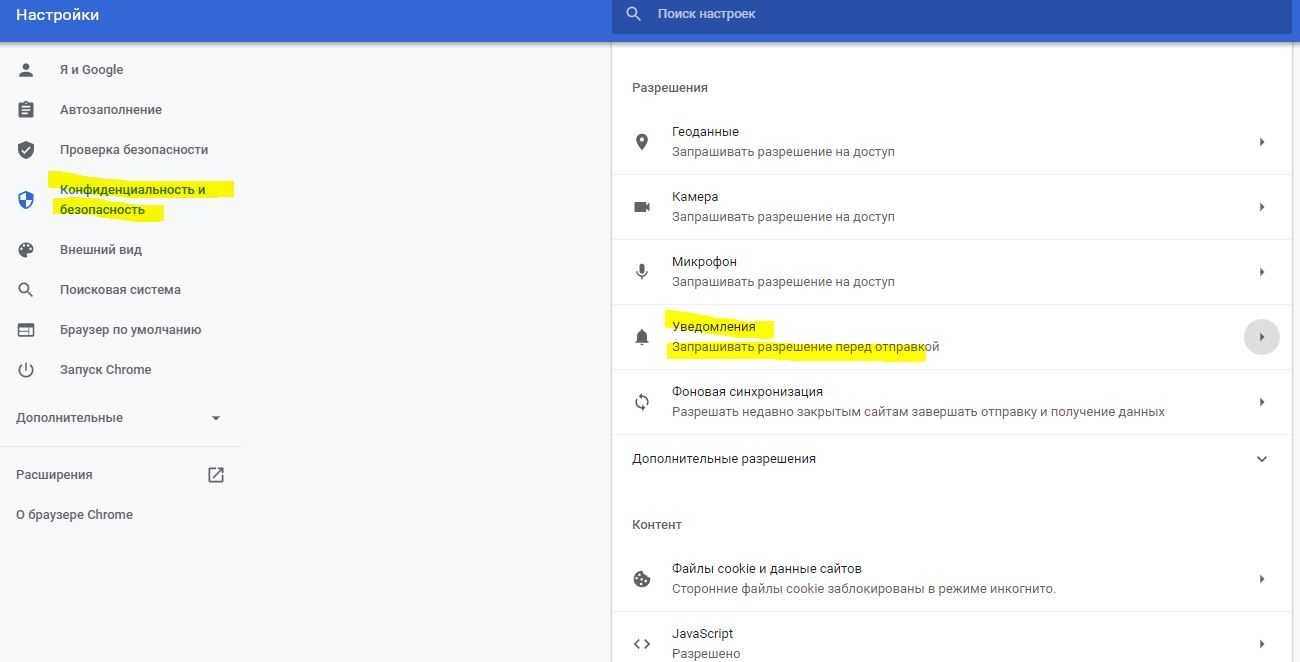Viewport: 1300px width, 662px height.
Task: Click the search magnifier icon in the top bar
Action: click(633, 14)
